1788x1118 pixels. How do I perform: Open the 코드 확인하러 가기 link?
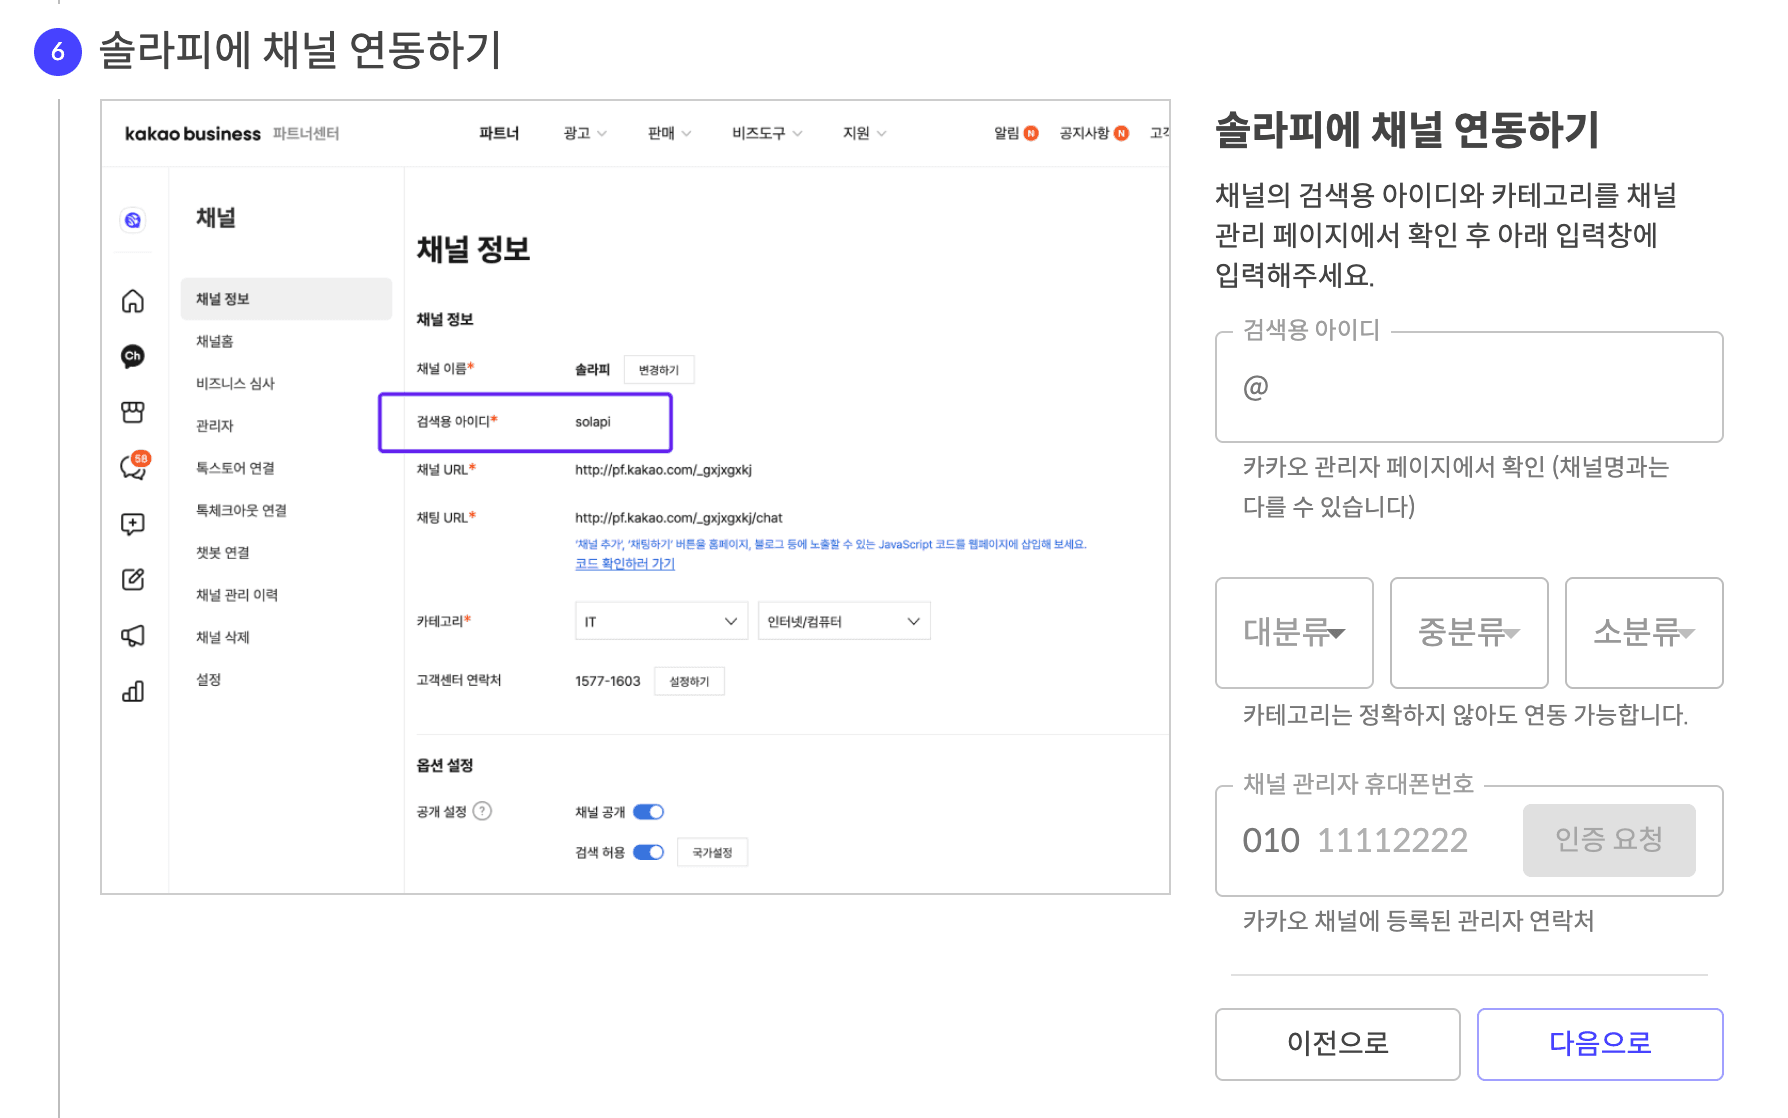625,564
